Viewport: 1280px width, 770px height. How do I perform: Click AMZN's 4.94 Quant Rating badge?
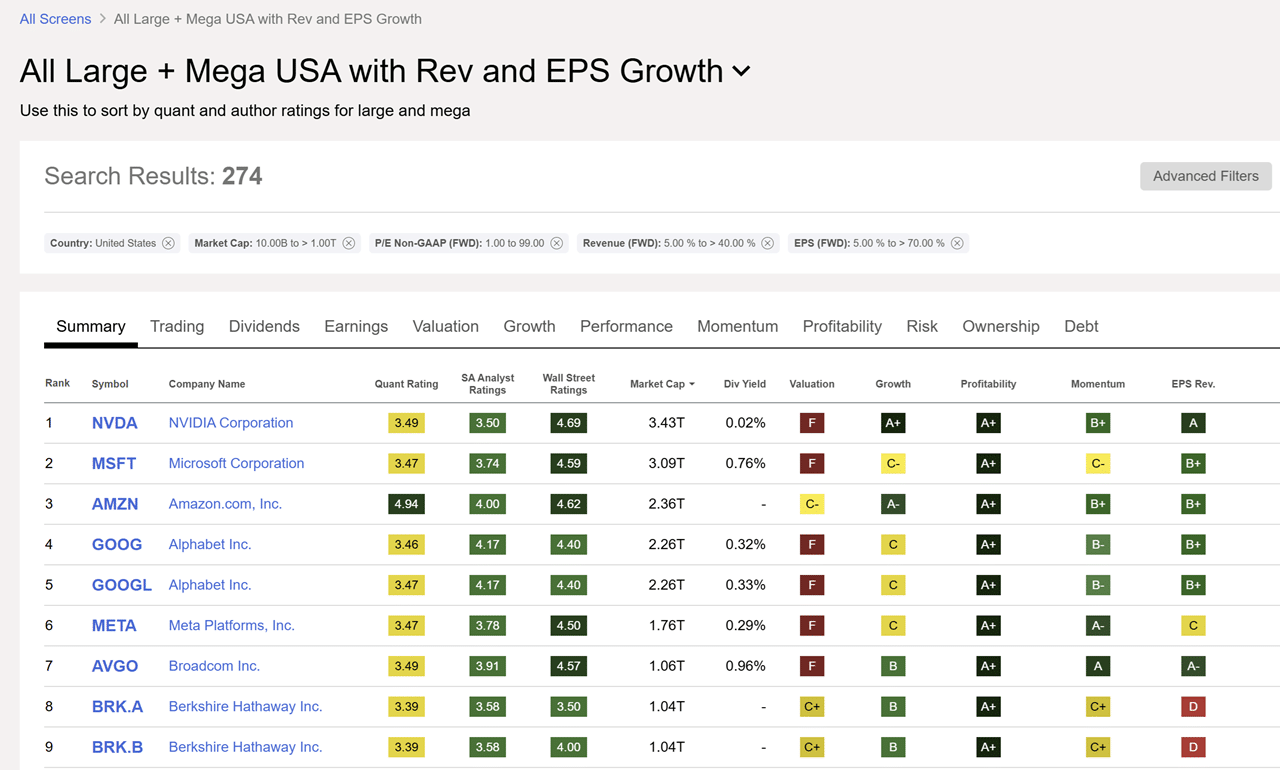tap(406, 504)
